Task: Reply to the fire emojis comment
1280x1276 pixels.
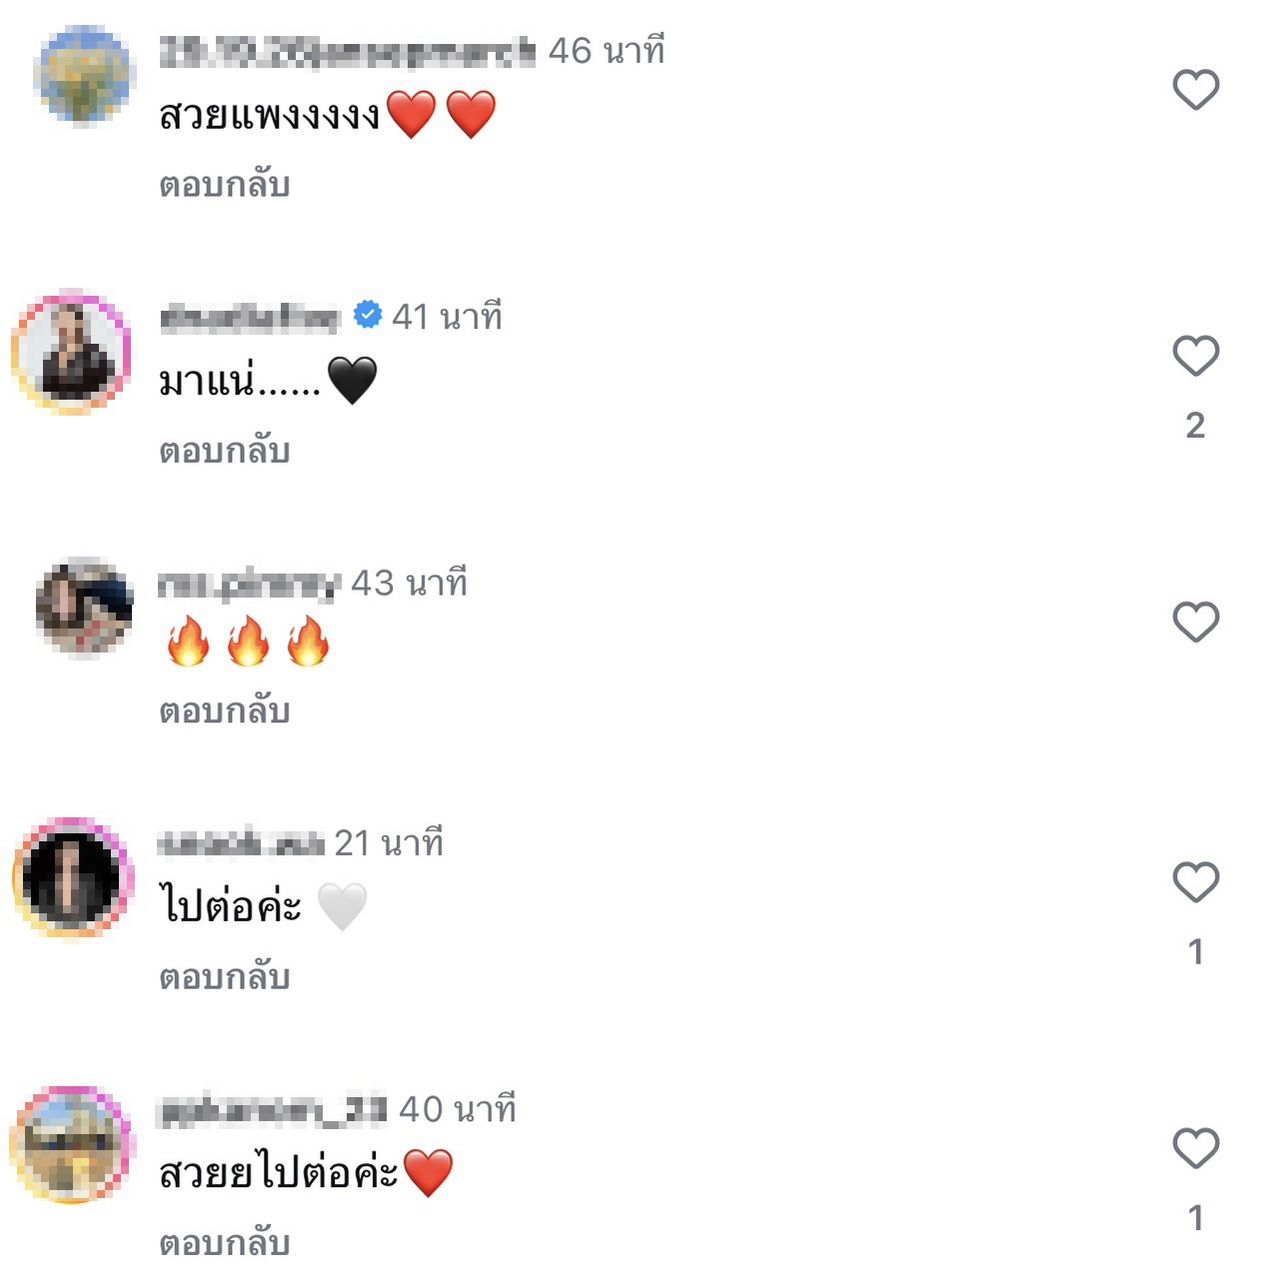Action: click(x=224, y=711)
